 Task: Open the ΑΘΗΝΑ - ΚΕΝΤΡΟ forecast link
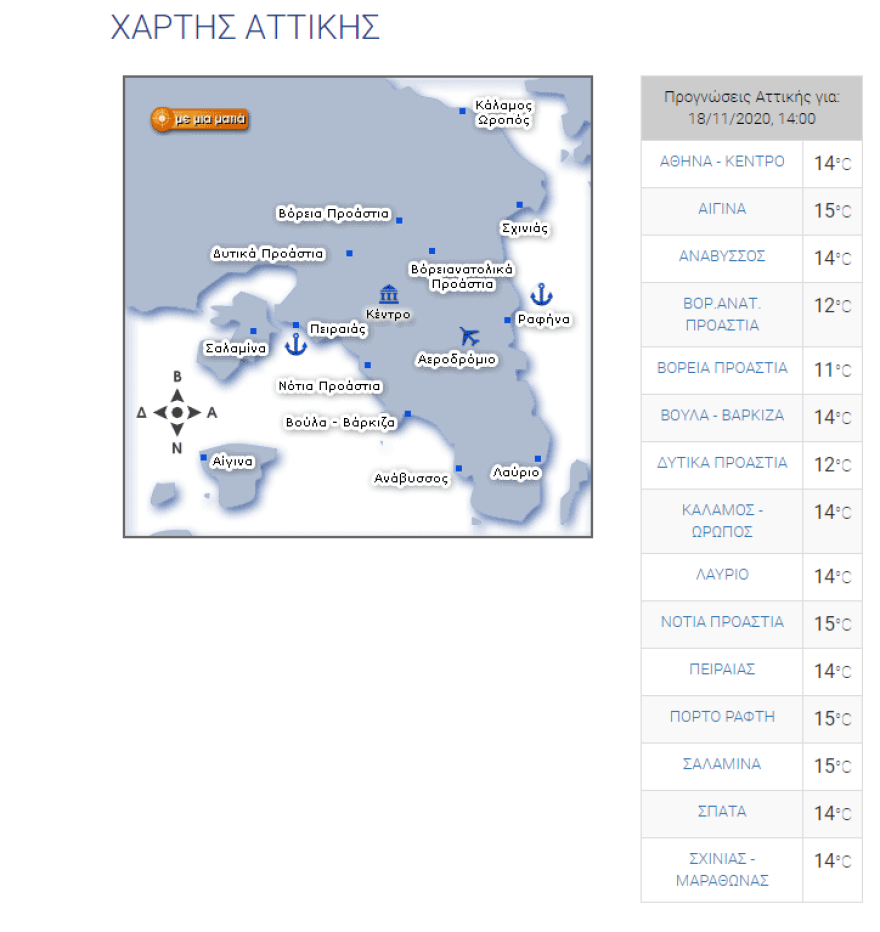coord(722,162)
